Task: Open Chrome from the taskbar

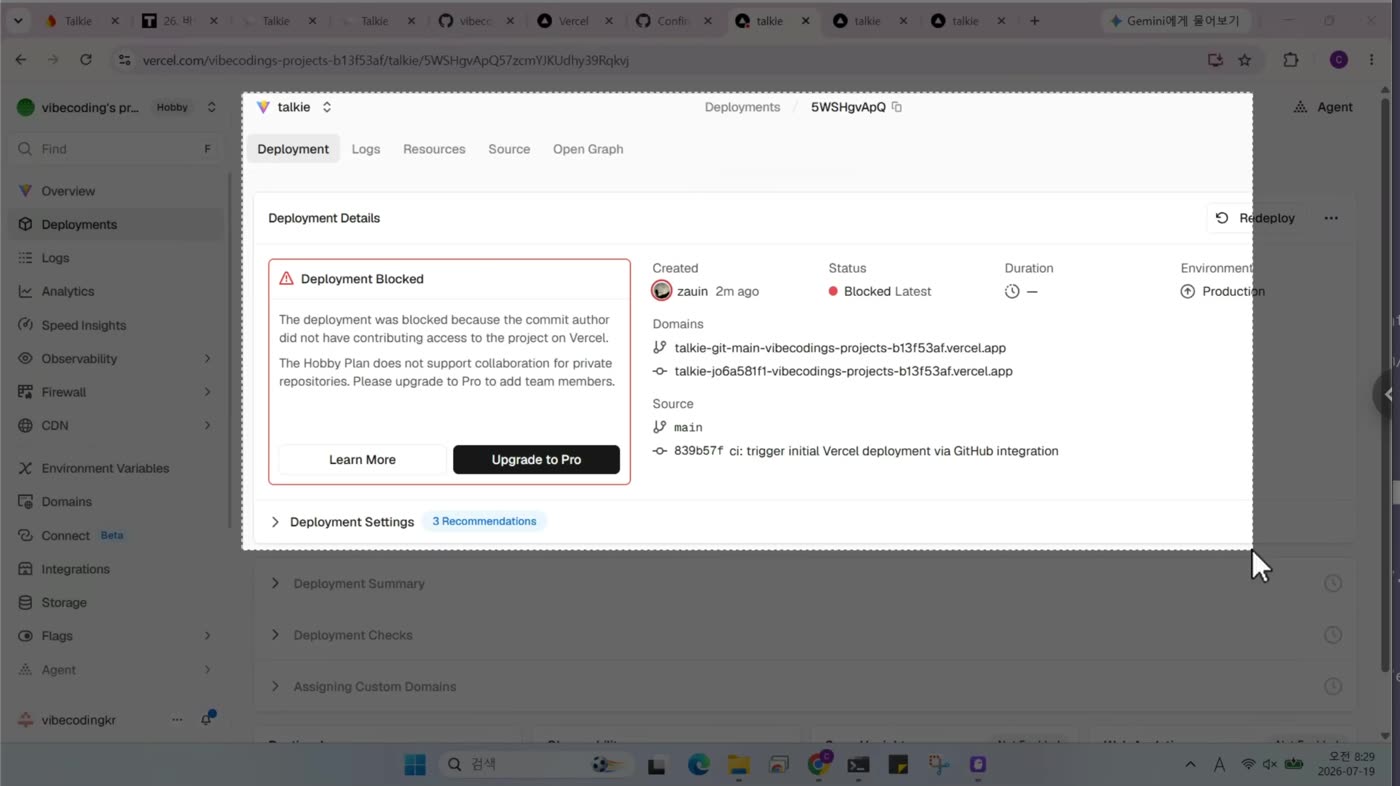Action: point(819,765)
